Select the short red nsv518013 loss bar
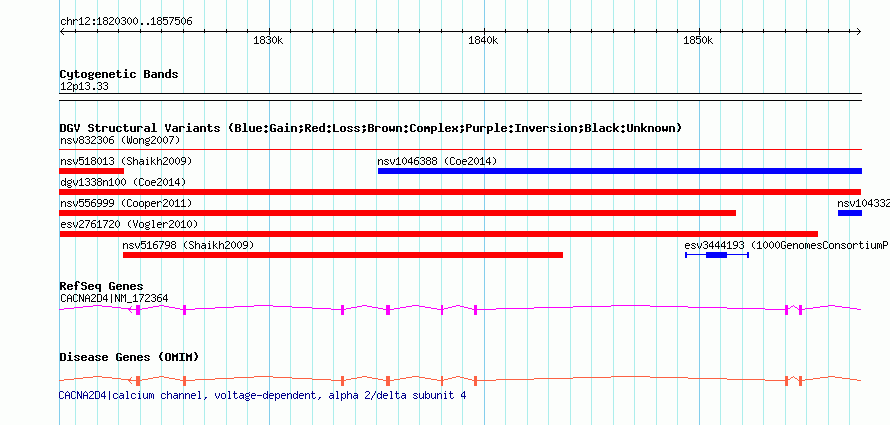890x425 pixels. click(91, 171)
